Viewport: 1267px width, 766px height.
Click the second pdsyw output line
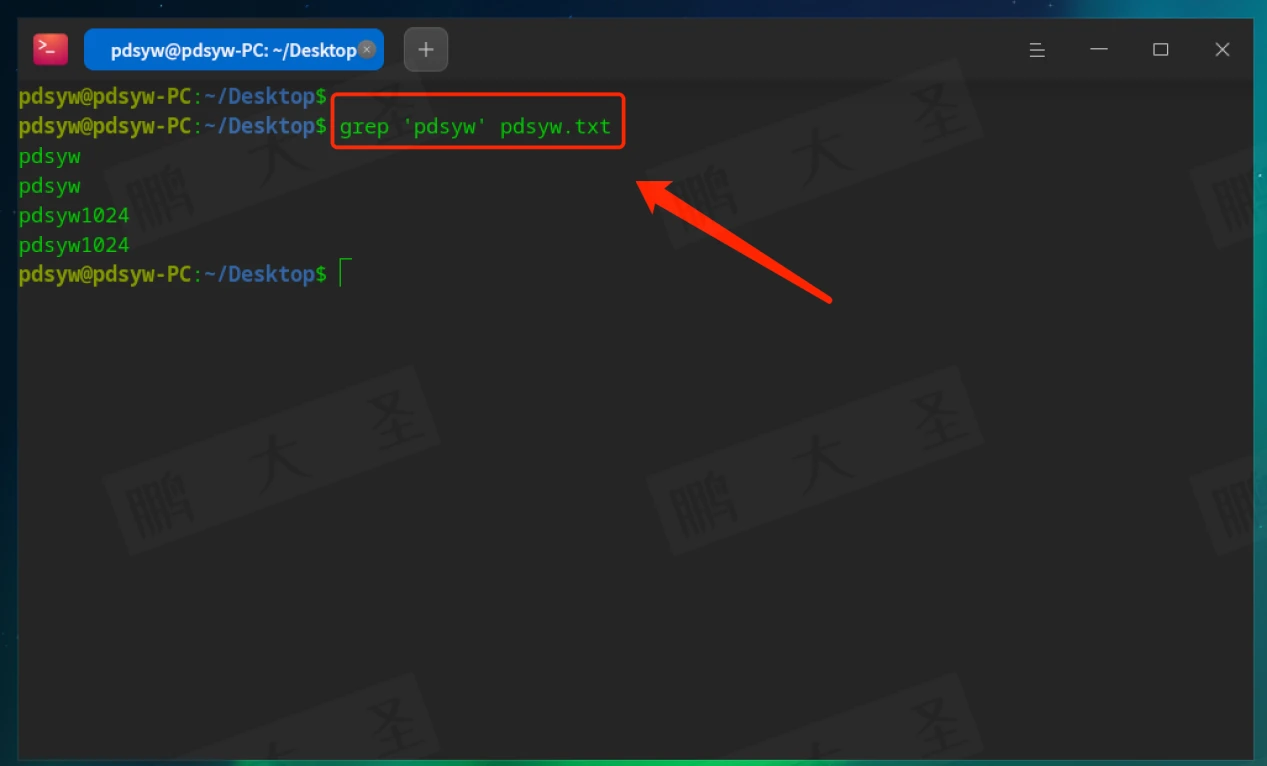point(50,186)
